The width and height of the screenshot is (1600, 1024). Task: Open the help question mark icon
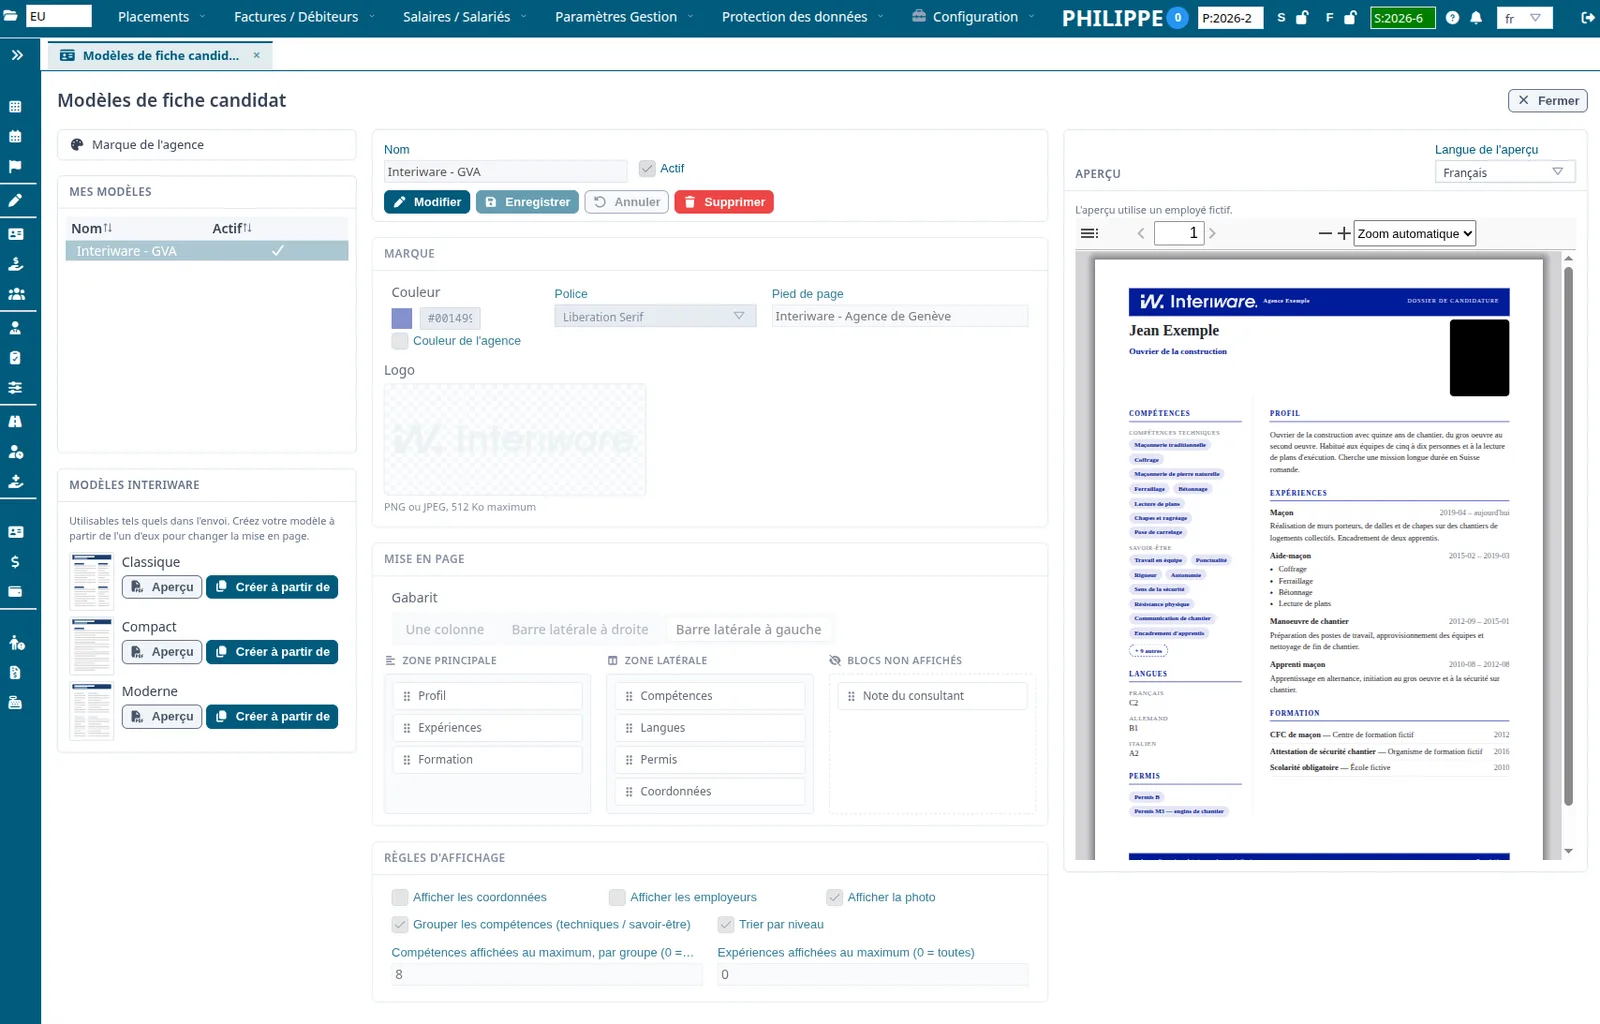point(1452,18)
